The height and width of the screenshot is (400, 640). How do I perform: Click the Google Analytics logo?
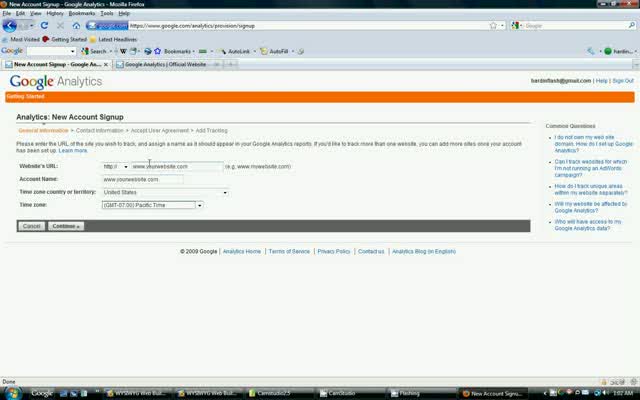56,81
